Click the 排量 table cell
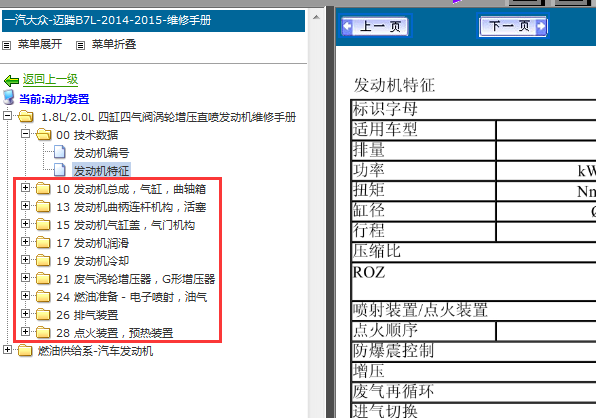Image resolution: width=596 pixels, height=418 pixels. point(424,150)
